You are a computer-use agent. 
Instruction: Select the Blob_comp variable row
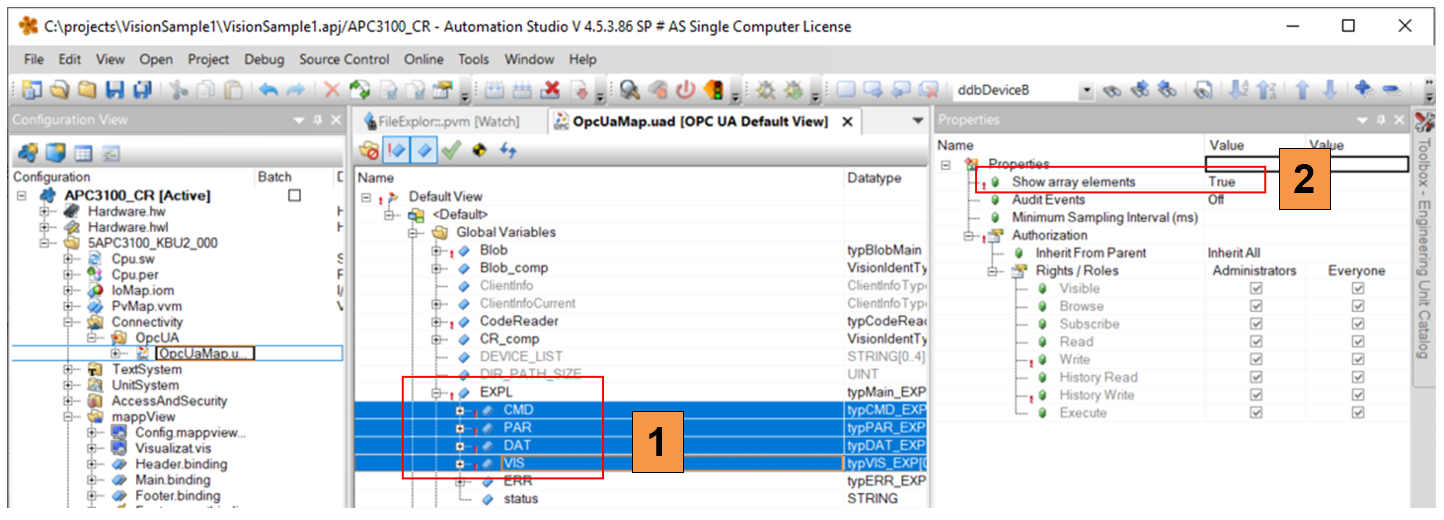tap(513, 268)
